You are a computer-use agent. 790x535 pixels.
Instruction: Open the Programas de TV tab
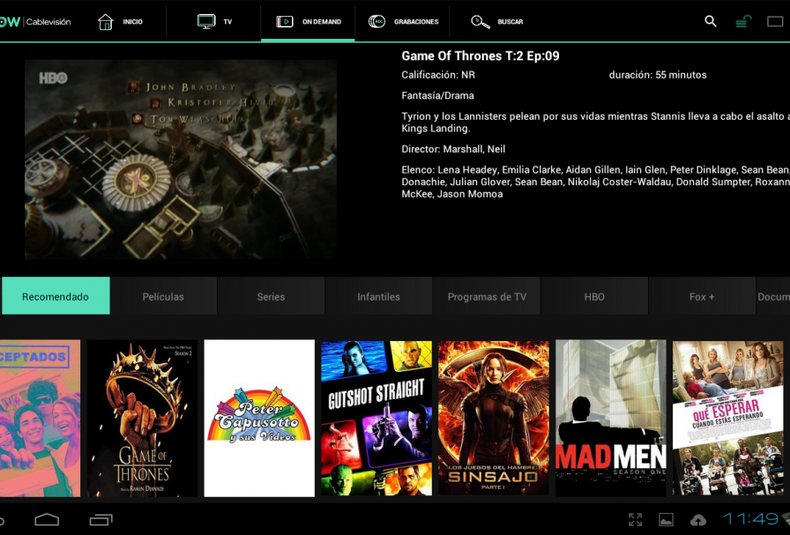coord(487,296)
